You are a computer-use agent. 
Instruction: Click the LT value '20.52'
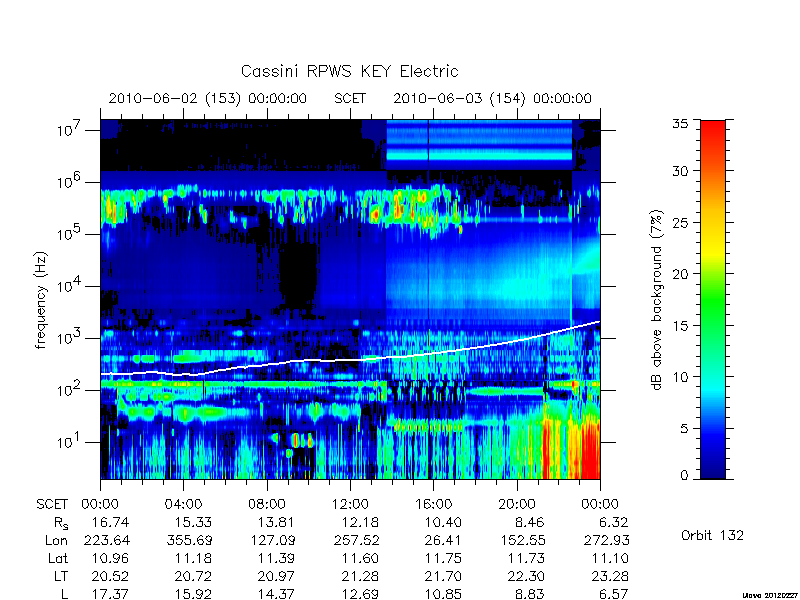coord(110,576)
